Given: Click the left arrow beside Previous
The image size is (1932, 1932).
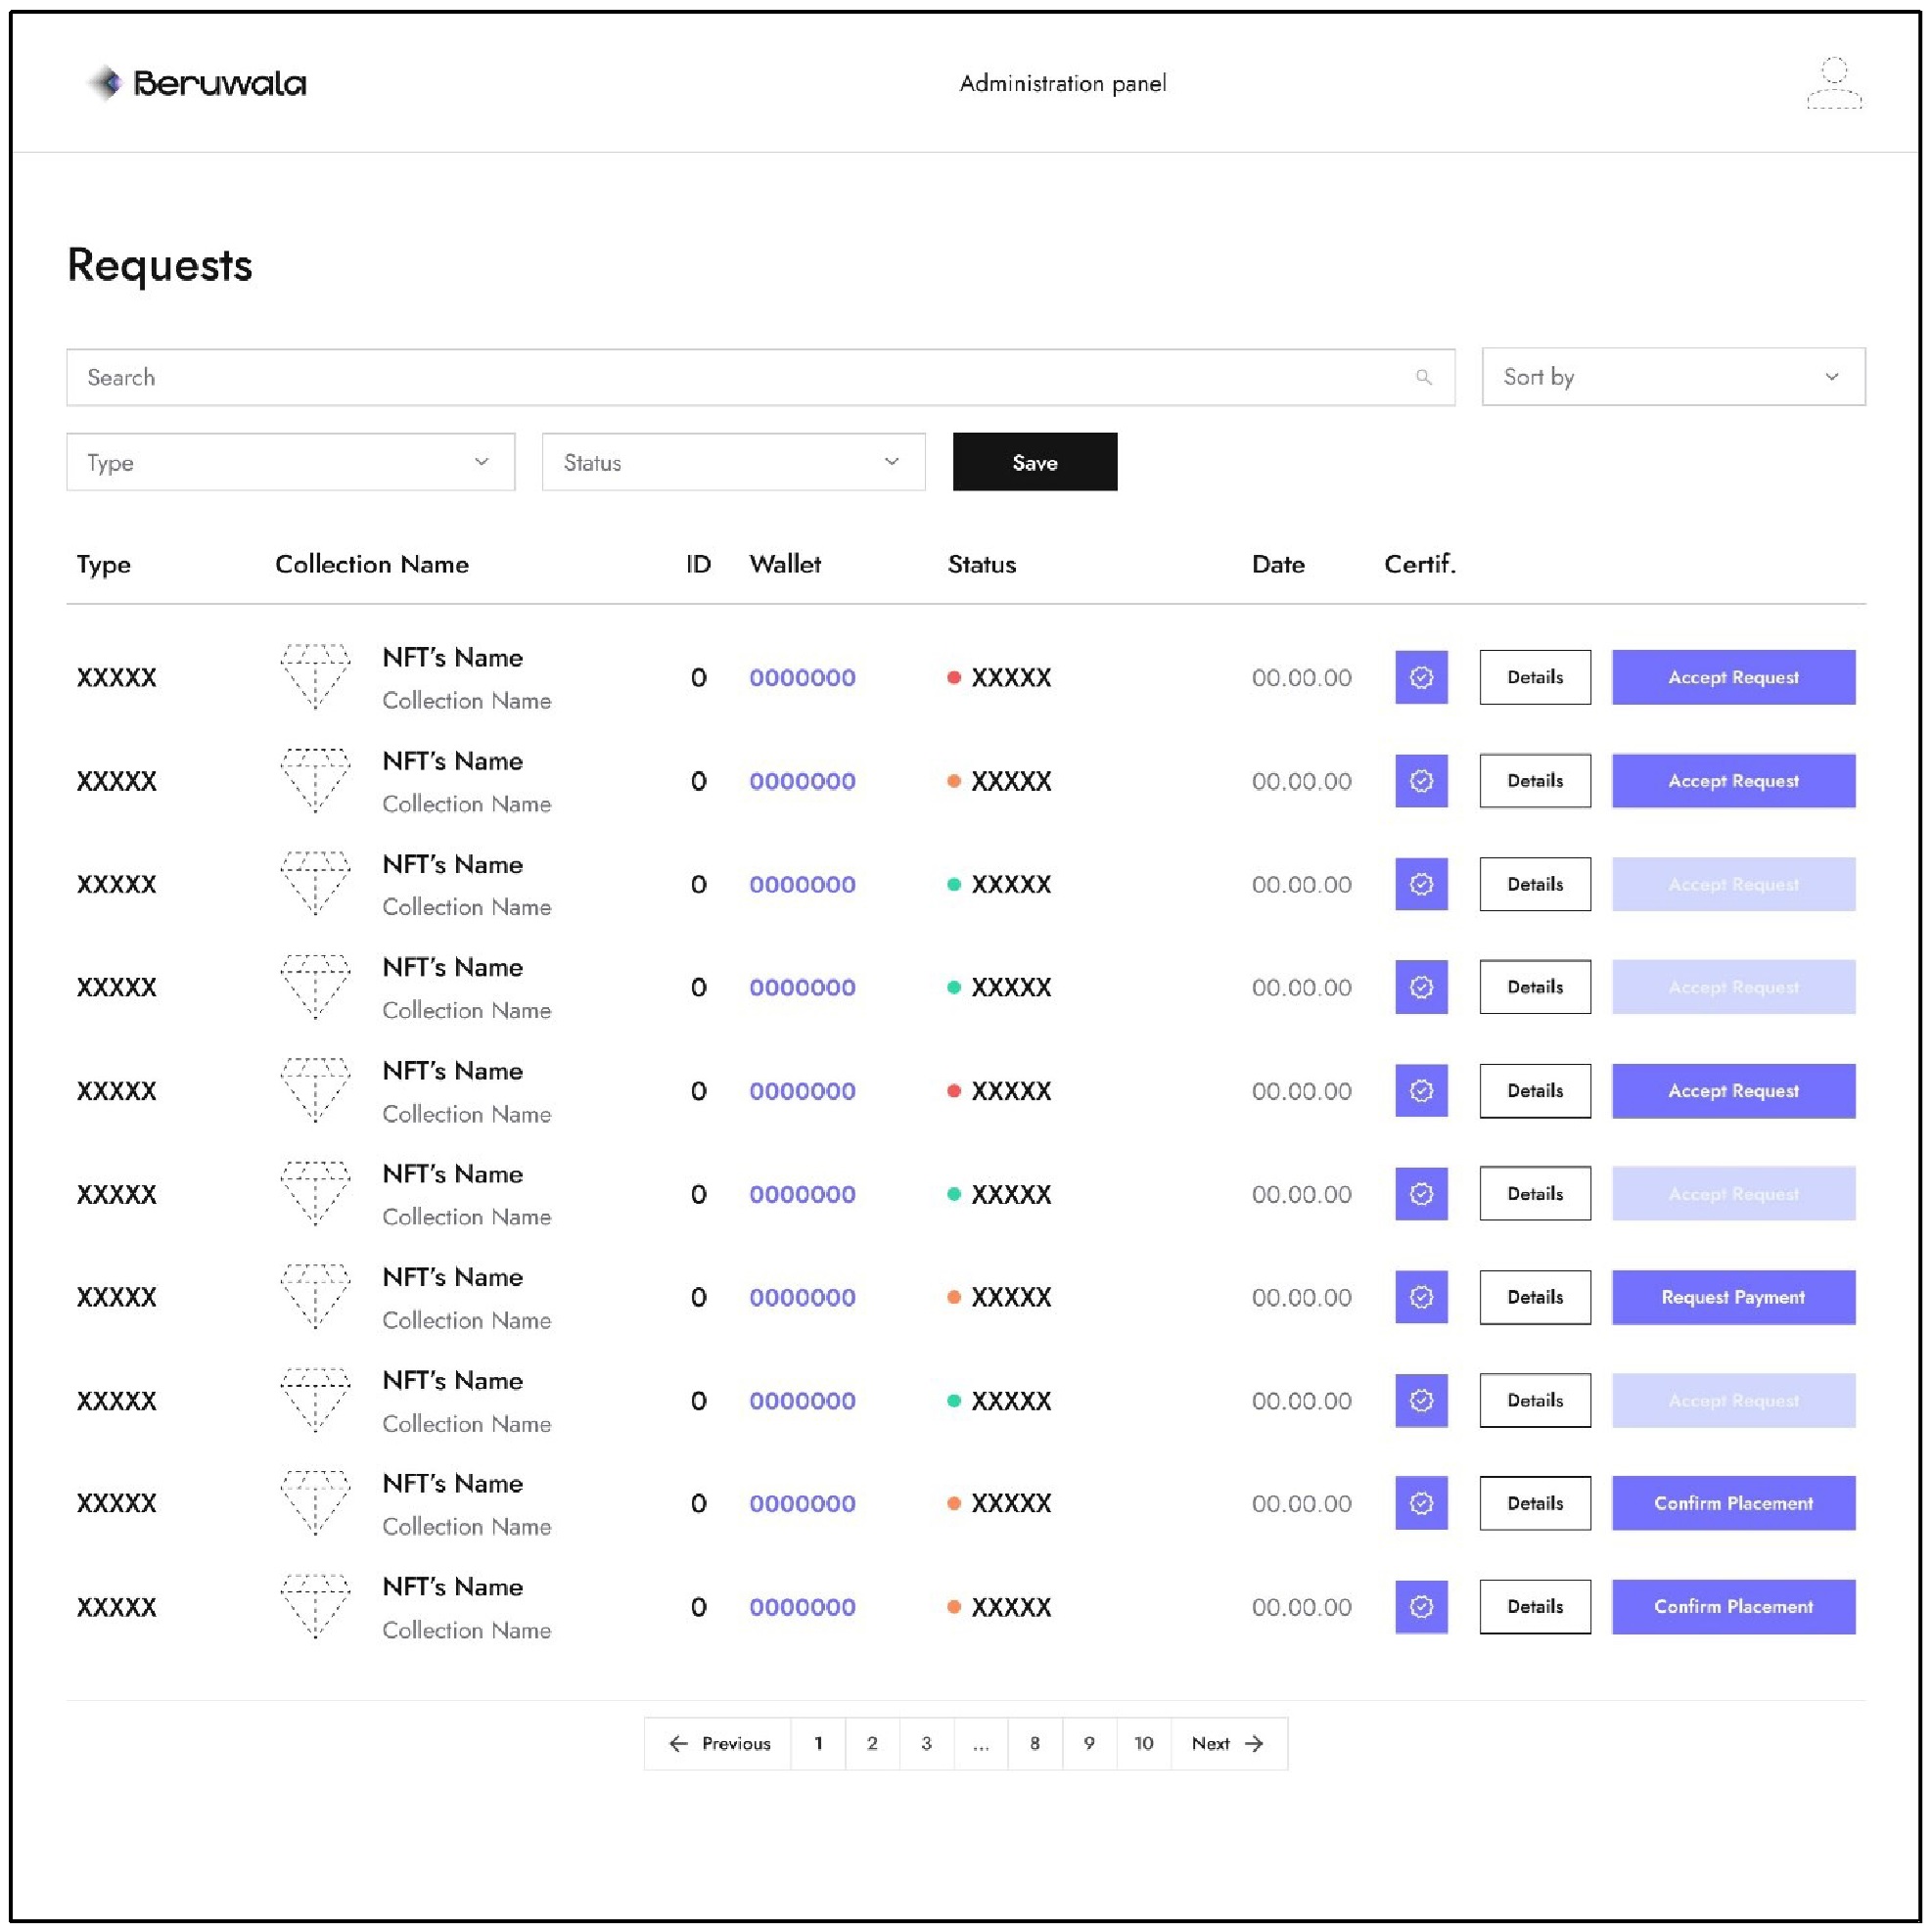Looking at the screenshot, I should click(x=678, y=1744).
